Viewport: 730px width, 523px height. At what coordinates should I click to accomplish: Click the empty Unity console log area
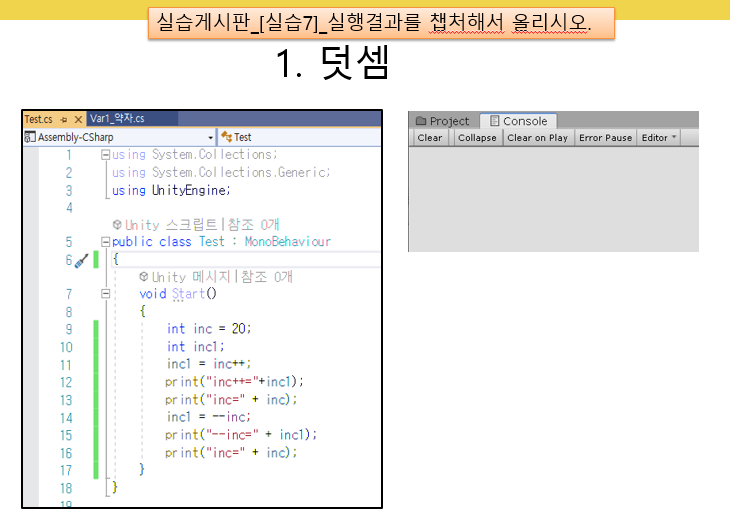tap(554, 199)
